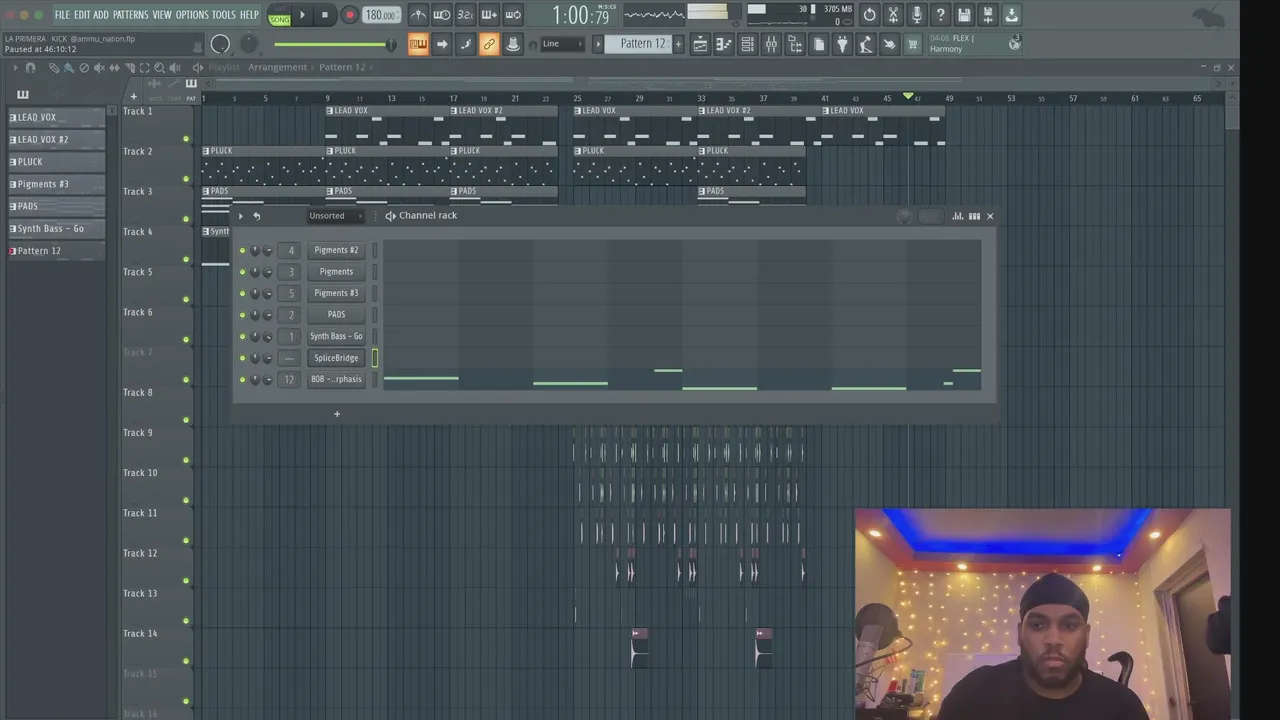
Task: Click the project picker pages icon
Action: click(x=818, y=44)
